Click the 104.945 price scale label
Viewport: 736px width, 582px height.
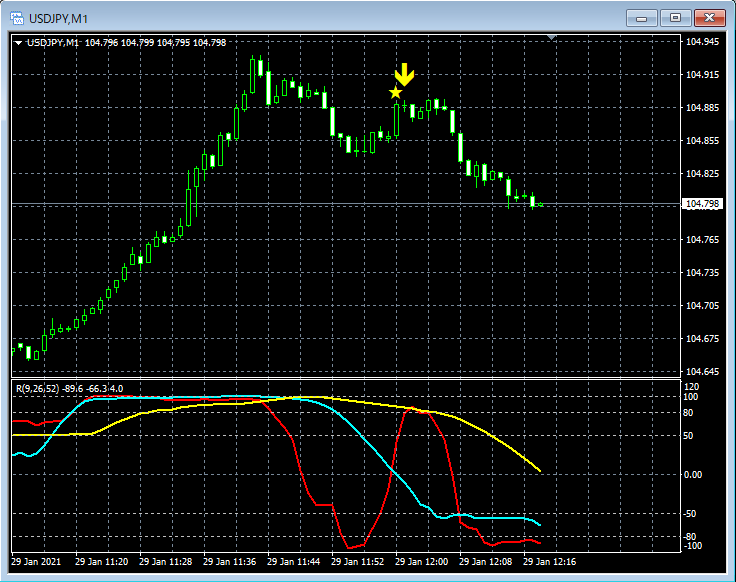point(702,42)
